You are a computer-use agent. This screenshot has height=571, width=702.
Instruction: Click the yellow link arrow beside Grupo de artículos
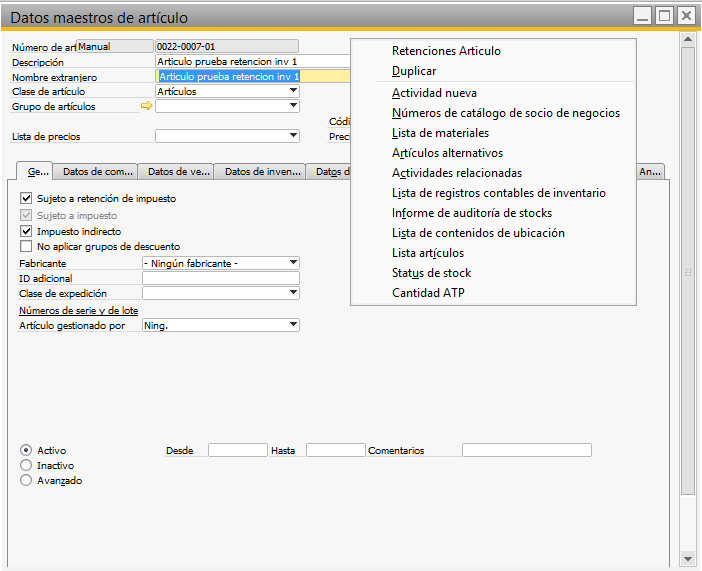pos(147,106)
